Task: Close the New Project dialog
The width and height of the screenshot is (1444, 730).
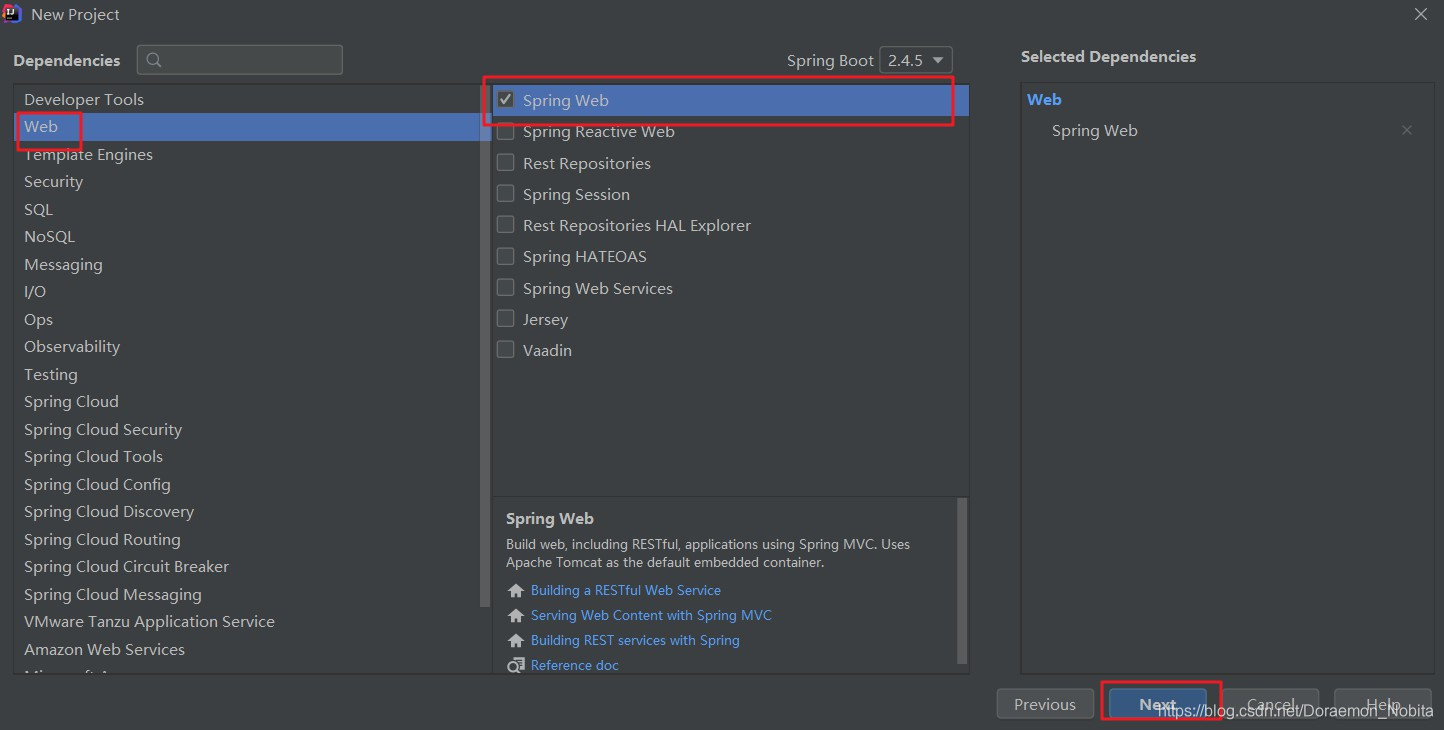Action: 1420,14
